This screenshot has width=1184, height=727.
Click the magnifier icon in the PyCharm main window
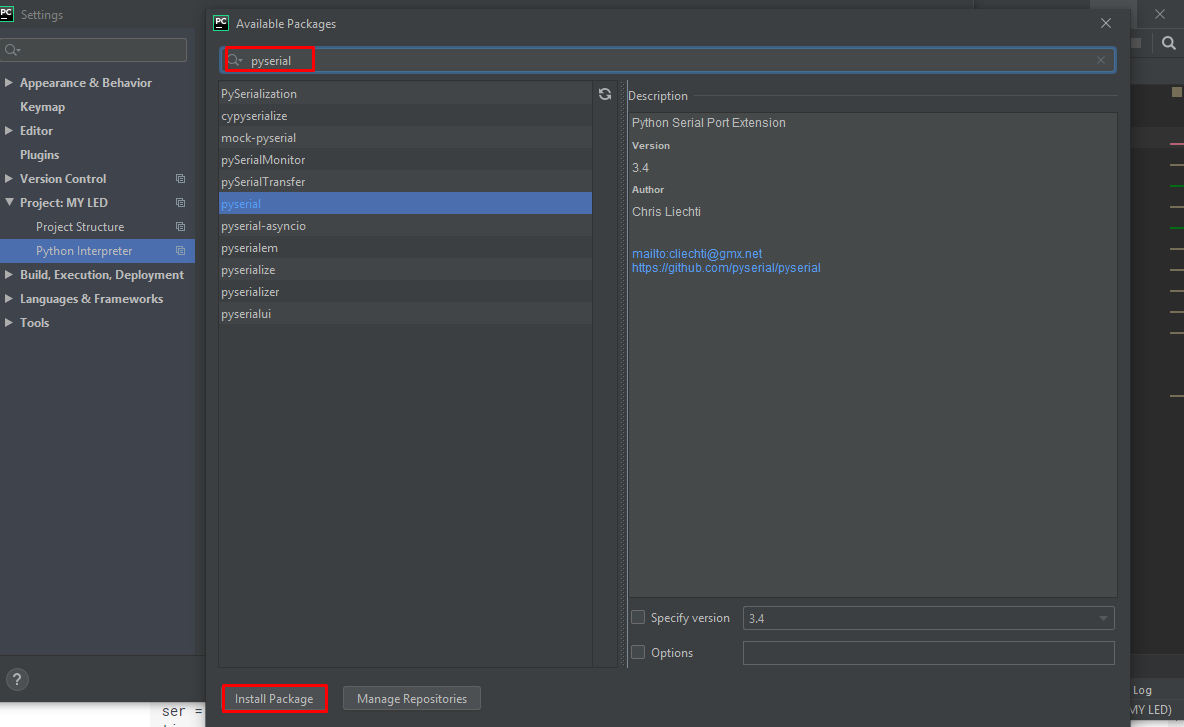pyautogui.click(x=1168, y=43)
